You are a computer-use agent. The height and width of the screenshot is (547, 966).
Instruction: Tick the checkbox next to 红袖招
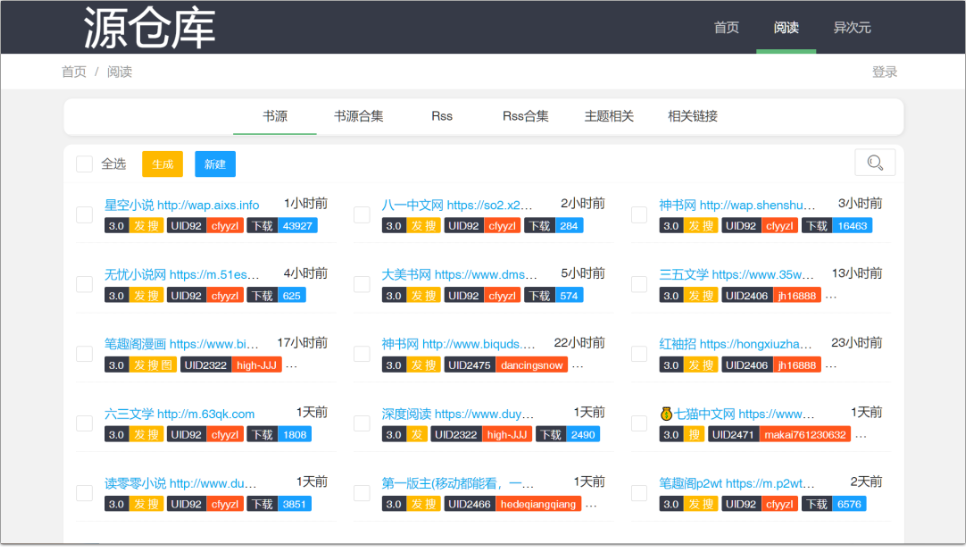pyautogui.click(x=639, y=354)
